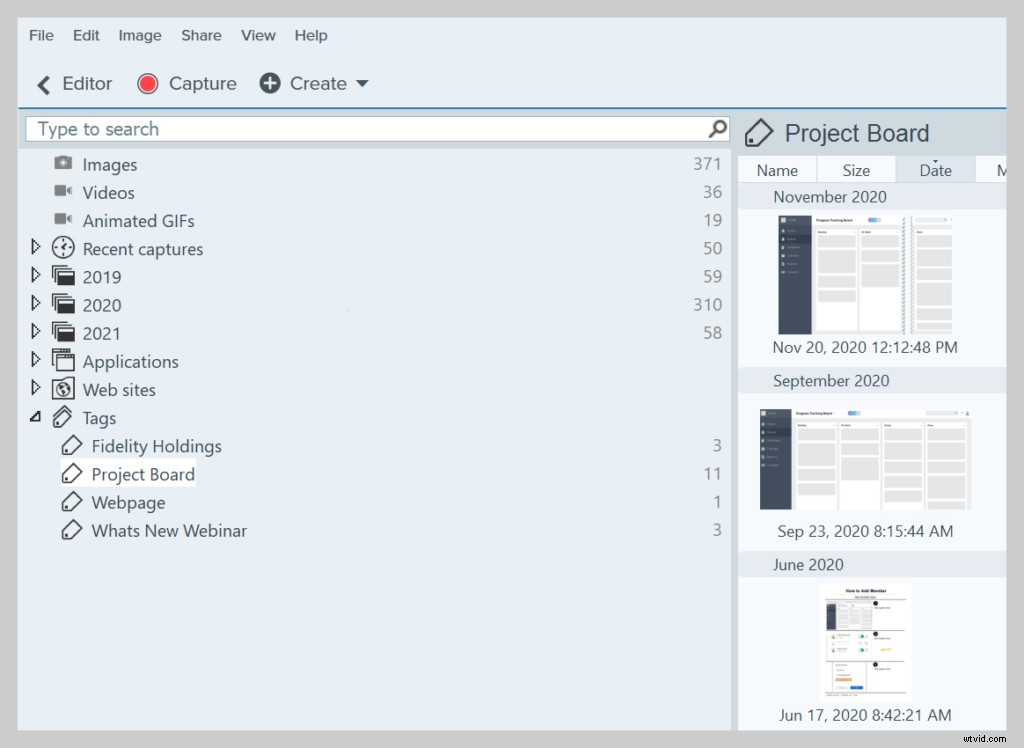The height and width of the screenshot is (748, 1024).
Task: Click the 2021 folder stack icon
Action: click(62, 332)
